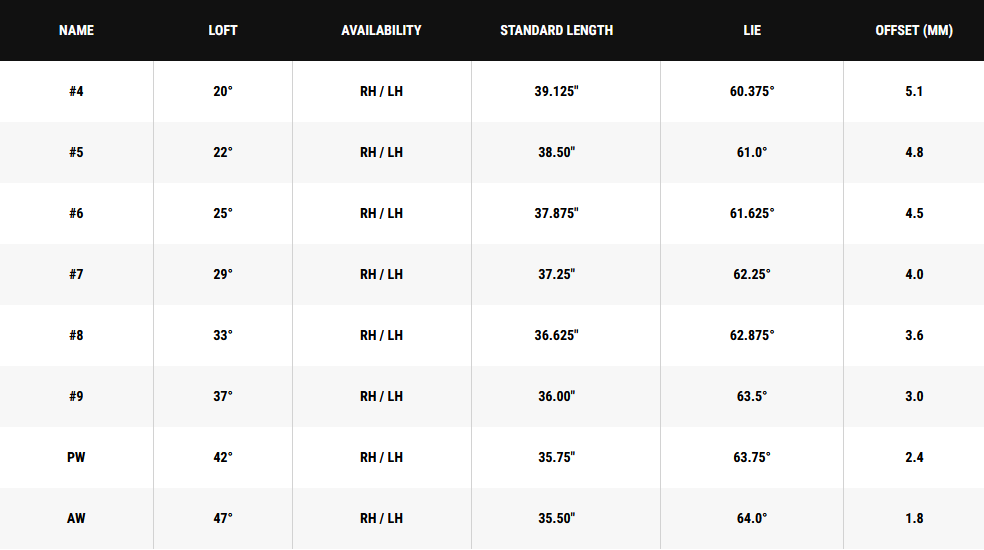This screenshot has width=984, height=550.
Task: Select the #7 iron name cell
Action: (76, 274)
